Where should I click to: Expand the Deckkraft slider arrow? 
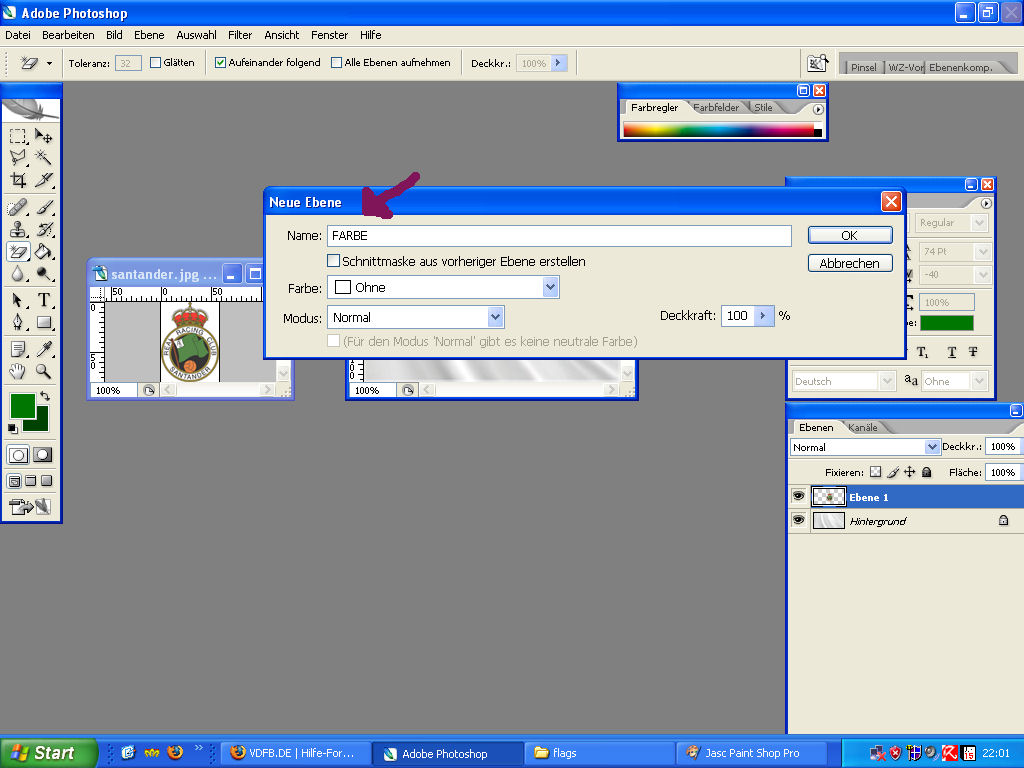(x=764, y=316)
